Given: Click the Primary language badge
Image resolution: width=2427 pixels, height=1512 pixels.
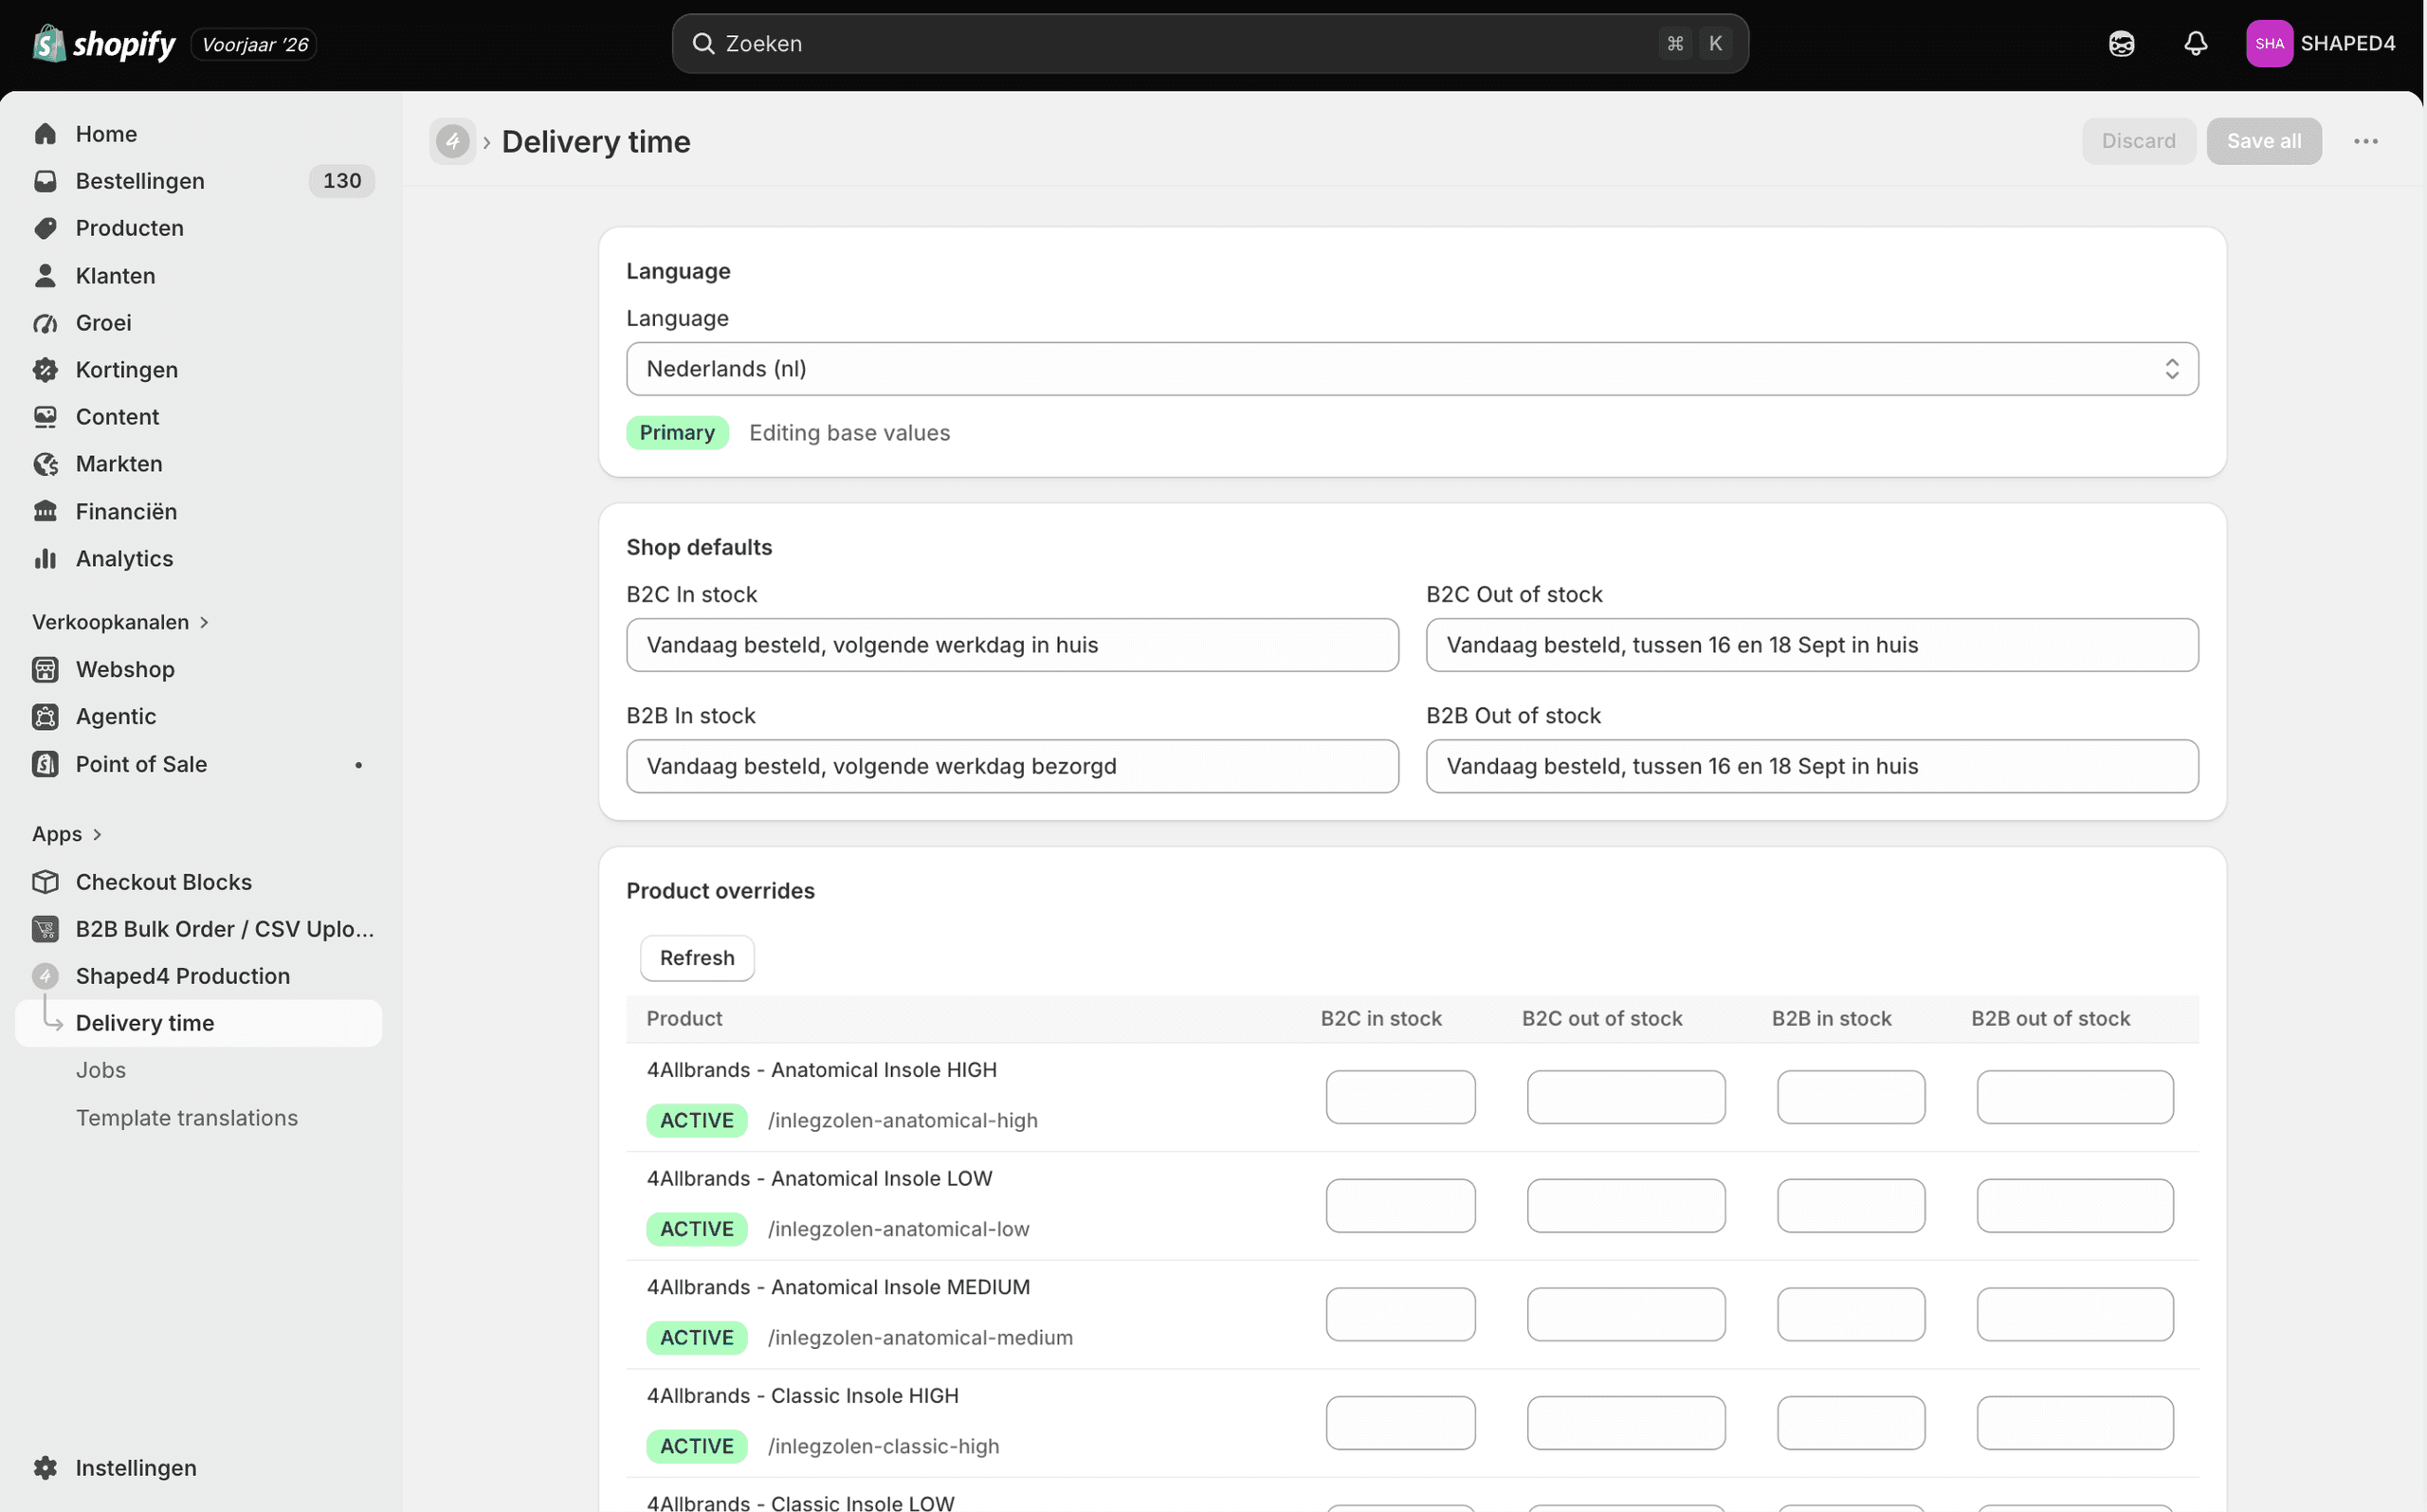Looking at the screenshot, I should point(677,433).
